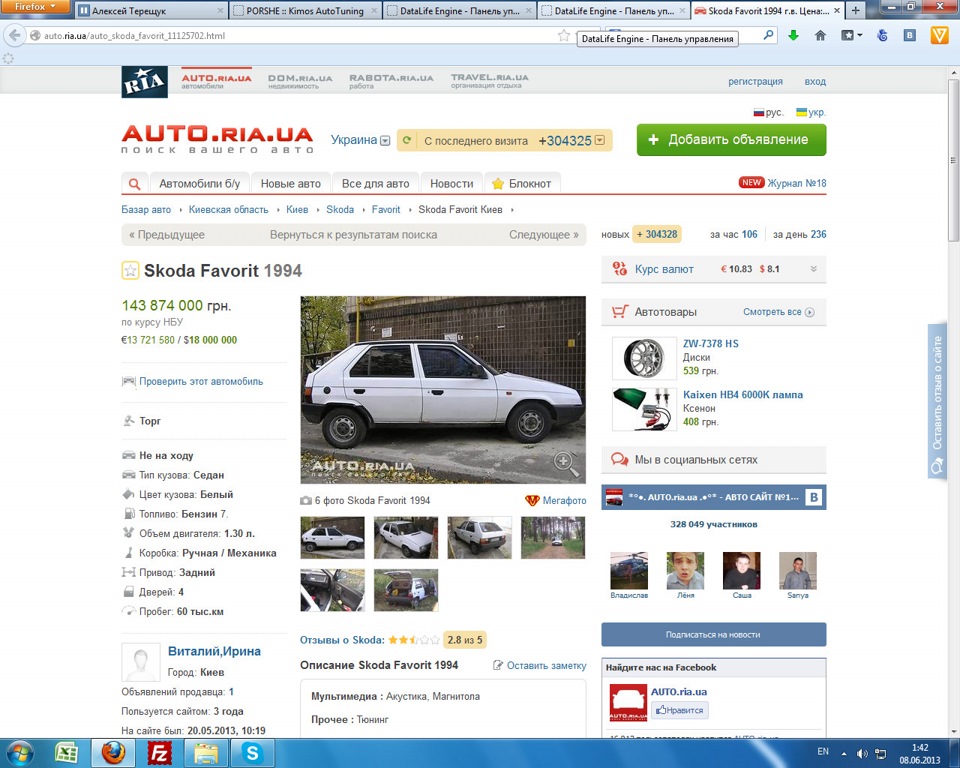Screen dimensions: 960x768
Task: Click '« Предыдущее' listing link
Action: click(x=167, y=235)
